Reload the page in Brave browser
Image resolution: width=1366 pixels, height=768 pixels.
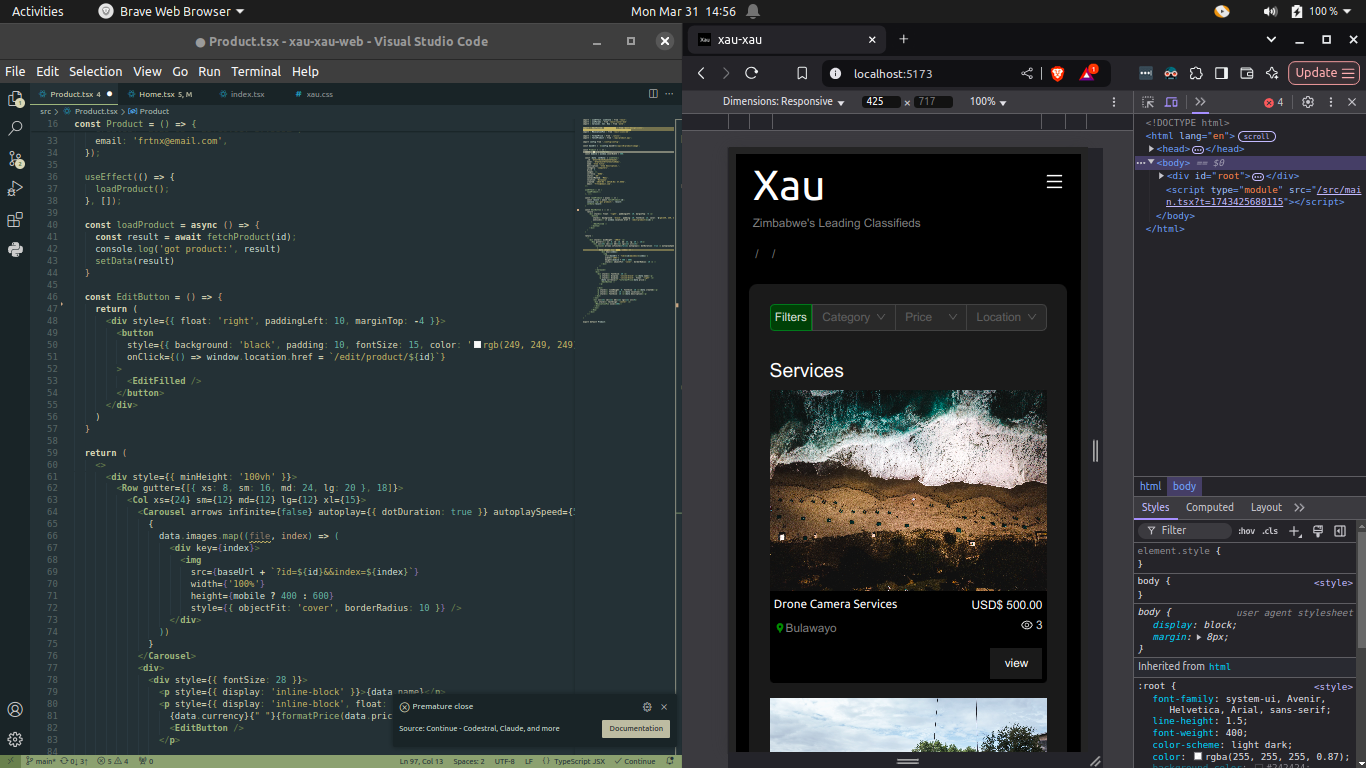coord(752,73)
